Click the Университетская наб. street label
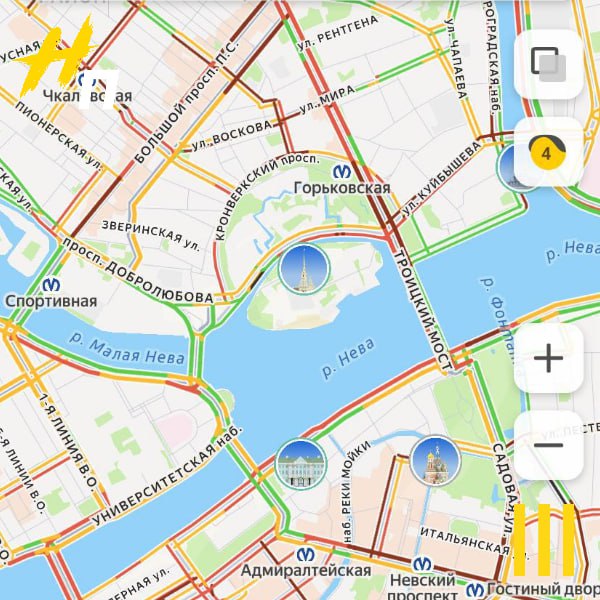Image resolution: width=600 pixels, height=600 pixels. coord(167,475)
